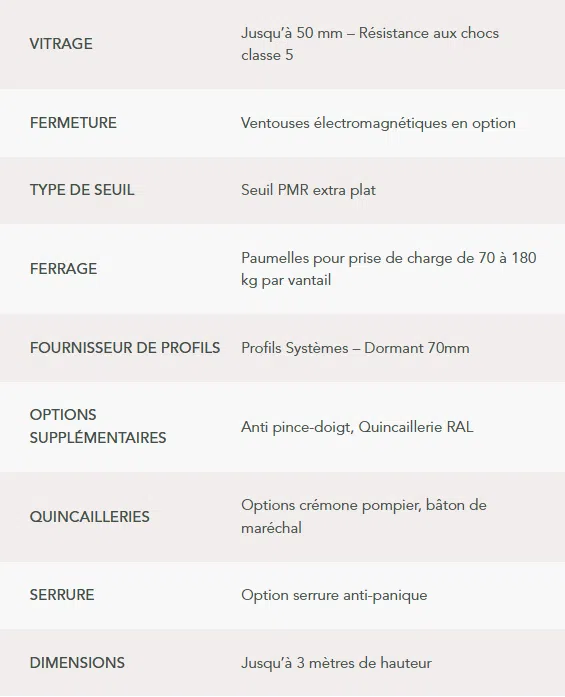
Task: Click the VITRAGE row label
Action: [61, 44]
